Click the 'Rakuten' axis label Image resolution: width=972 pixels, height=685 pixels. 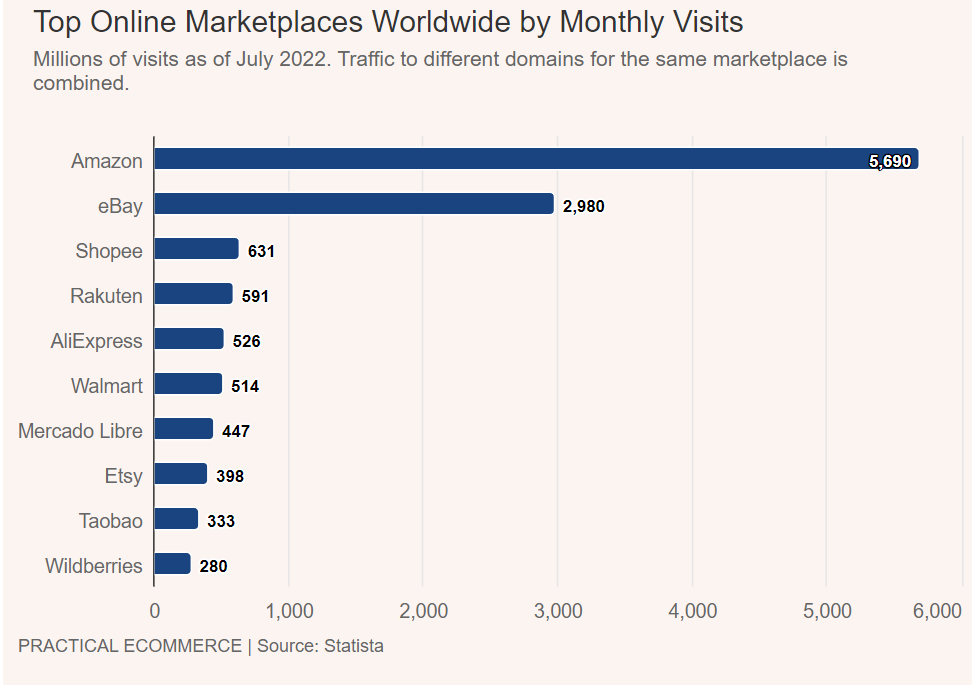pos(107,296)
